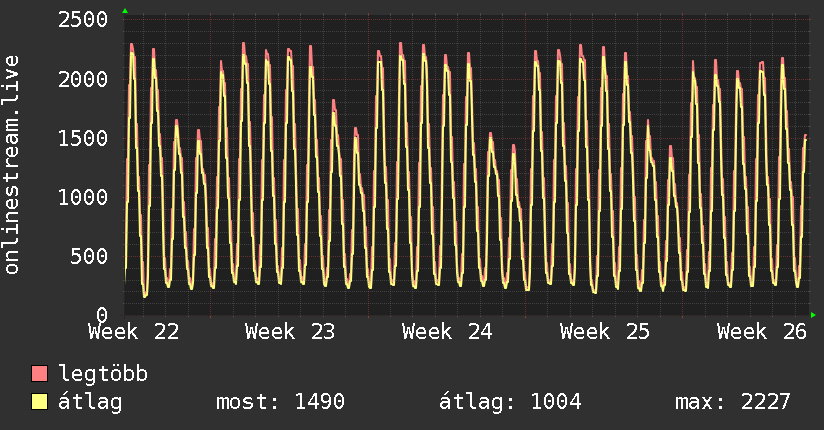This screenshot has height=430, width=824.
Task: Click the Week 23 axis label
Action: pos(290,332)
